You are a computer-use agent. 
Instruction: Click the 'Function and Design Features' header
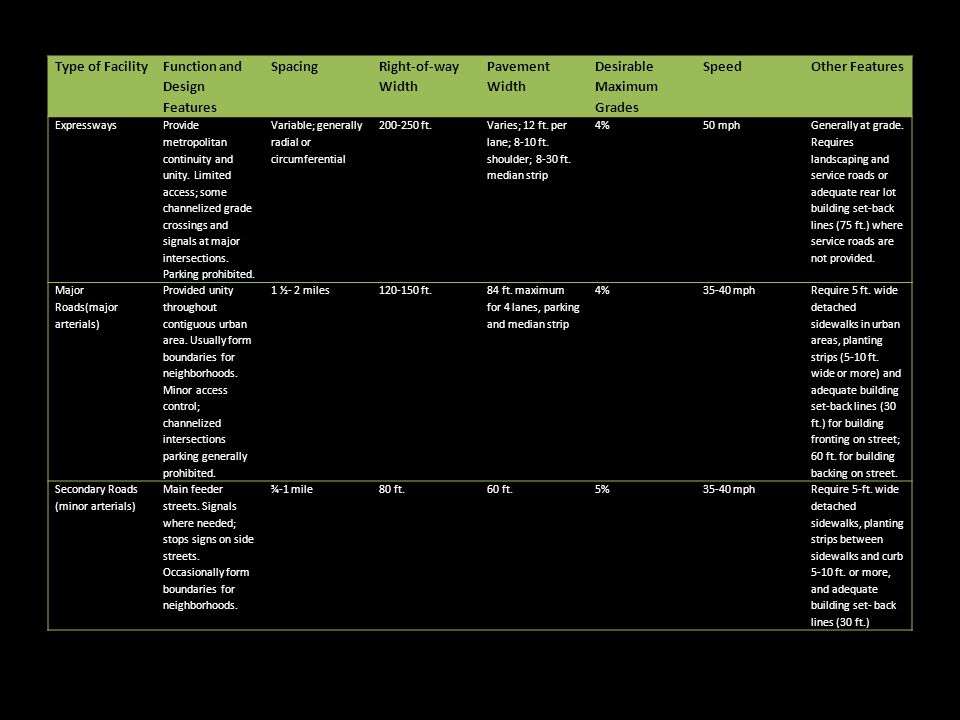[202, 87]
